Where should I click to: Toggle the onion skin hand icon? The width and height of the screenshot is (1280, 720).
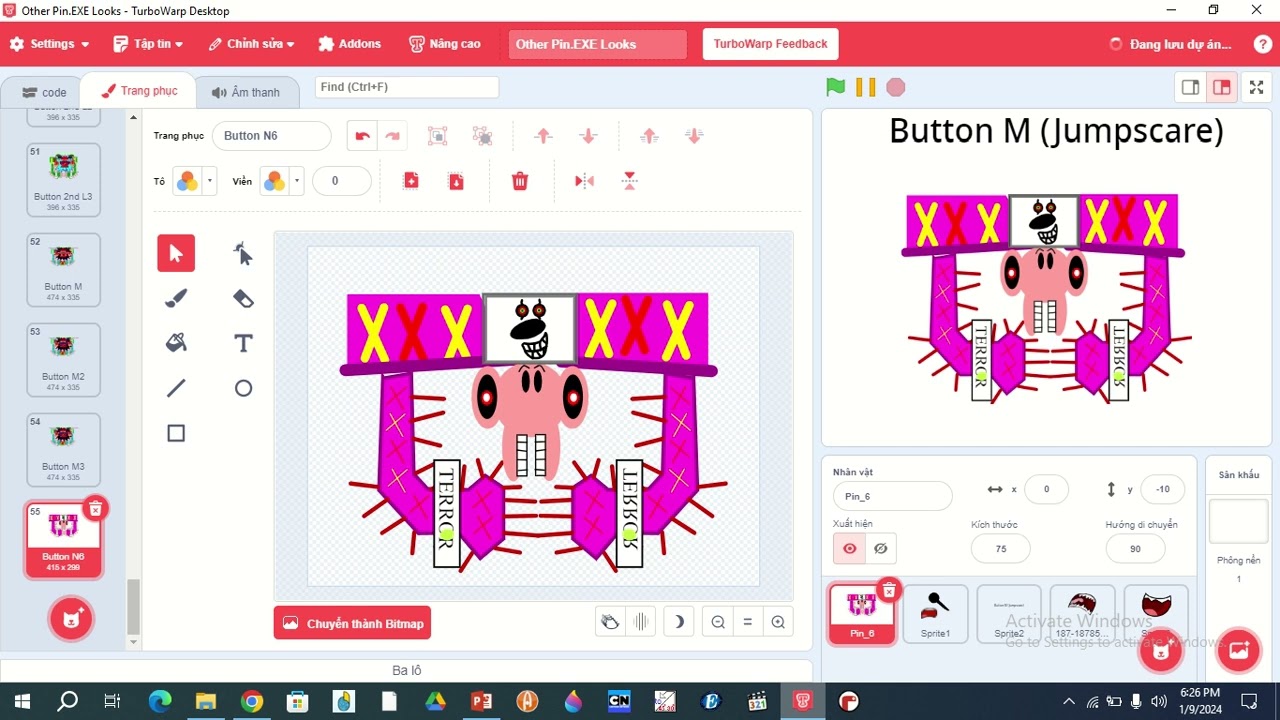coord(610,622)
